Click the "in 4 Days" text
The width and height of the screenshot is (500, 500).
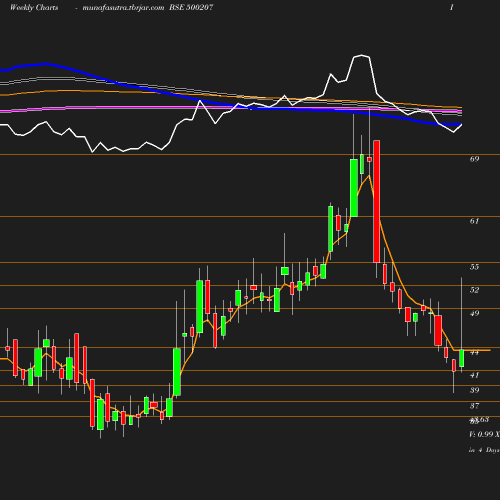click(x=484, y=450)
